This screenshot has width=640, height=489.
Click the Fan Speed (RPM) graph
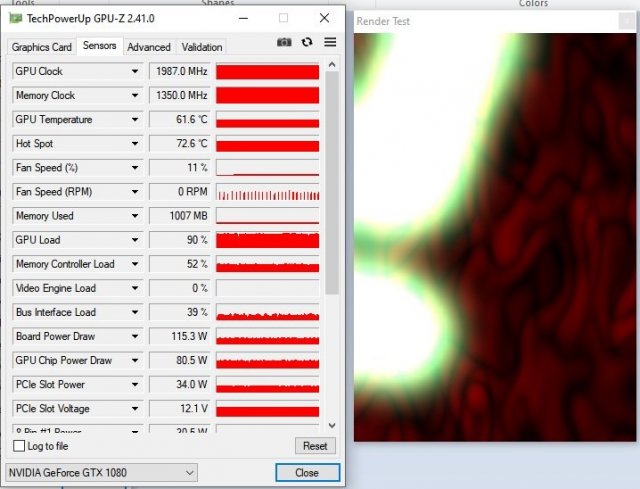pyautogui.click(x=267, y=192)
